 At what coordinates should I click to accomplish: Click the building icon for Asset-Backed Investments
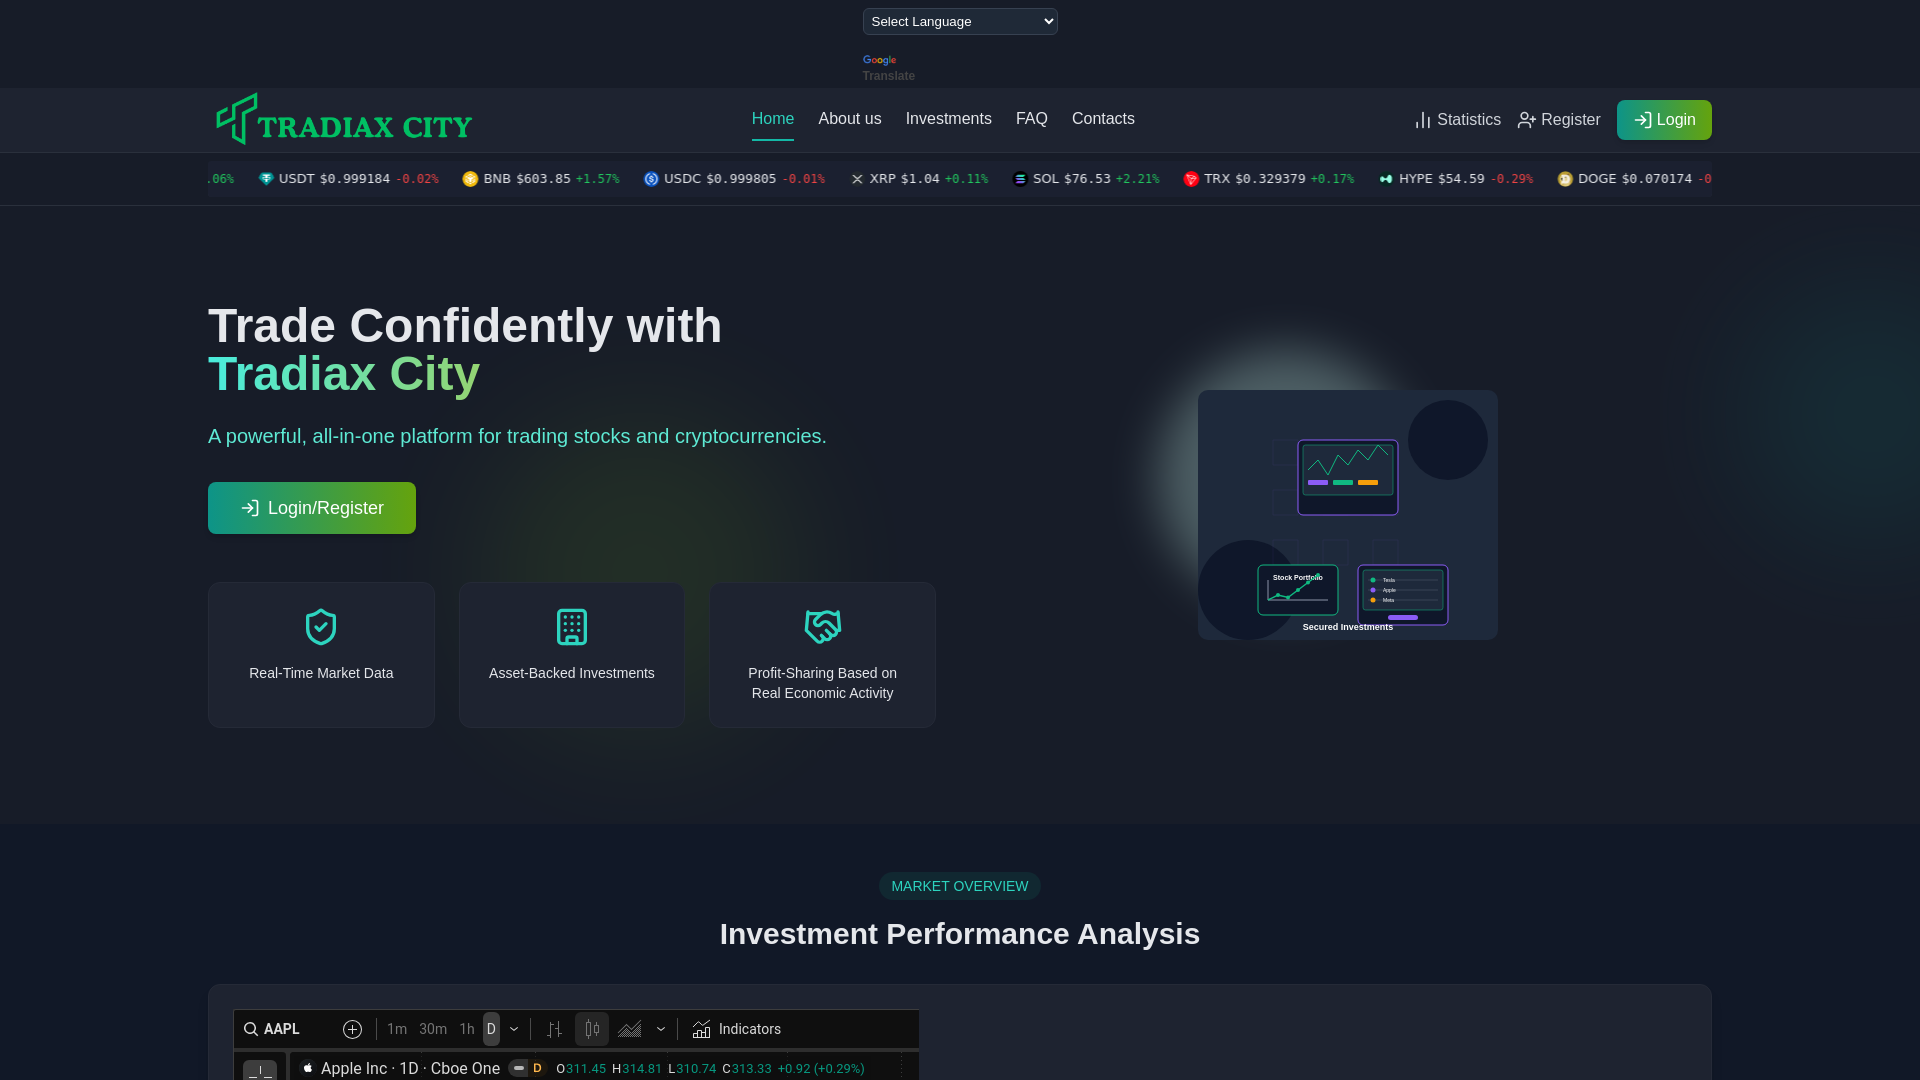click(572, 627)
